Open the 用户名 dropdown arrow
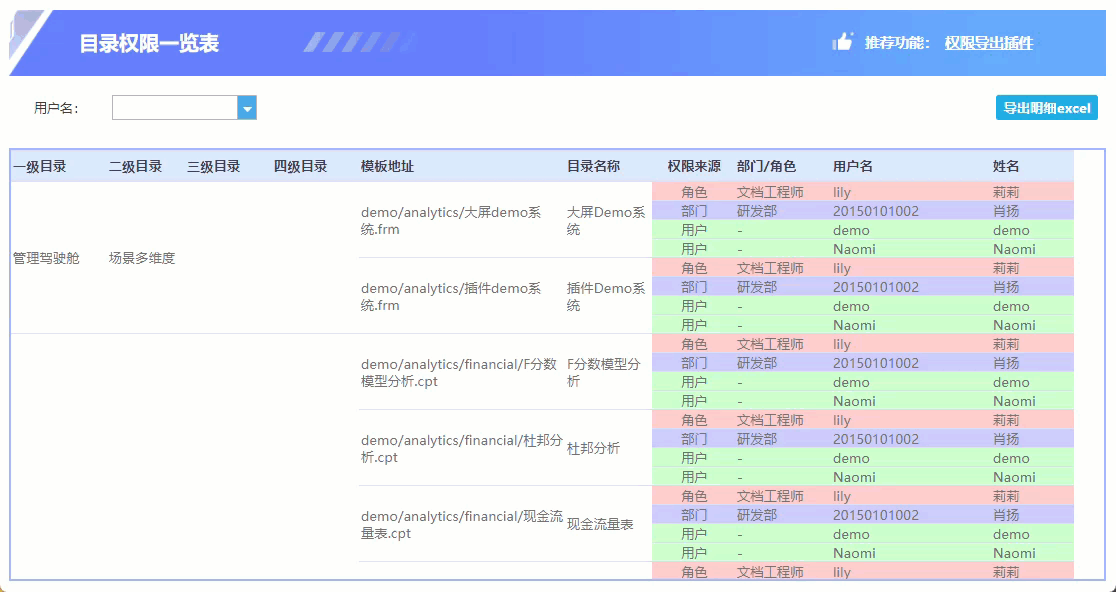The image size is (1116, 592). [x=247, y=108]
